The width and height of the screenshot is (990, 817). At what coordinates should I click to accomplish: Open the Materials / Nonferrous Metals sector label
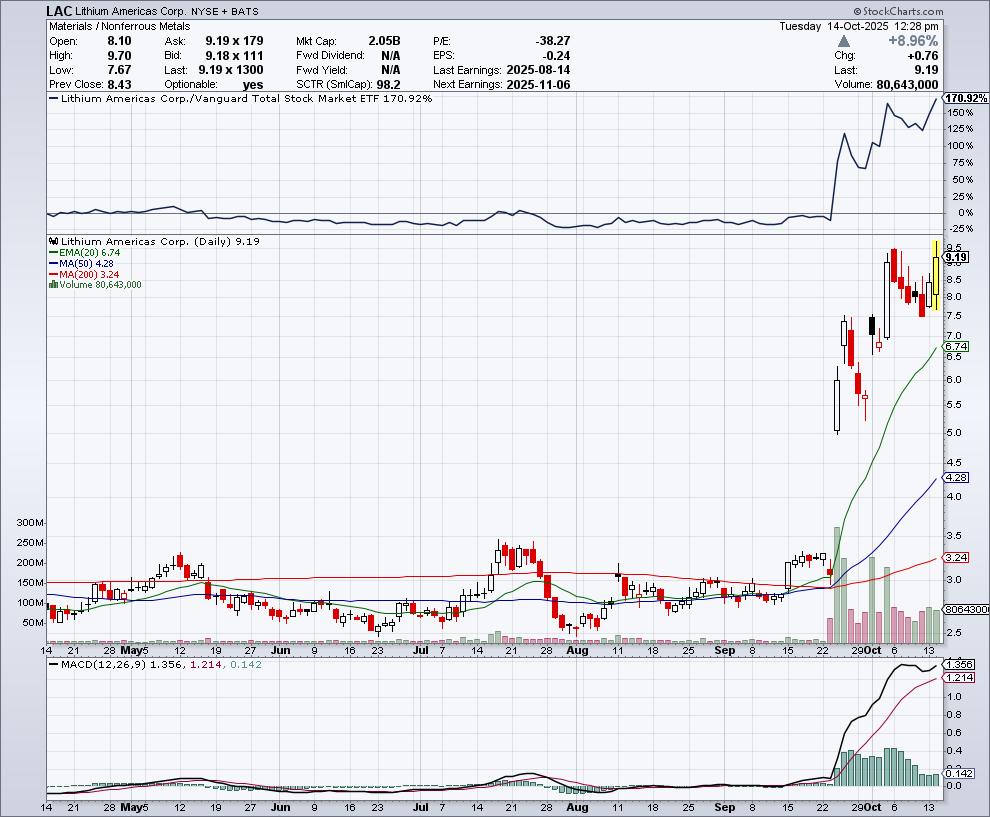[120, 27]
